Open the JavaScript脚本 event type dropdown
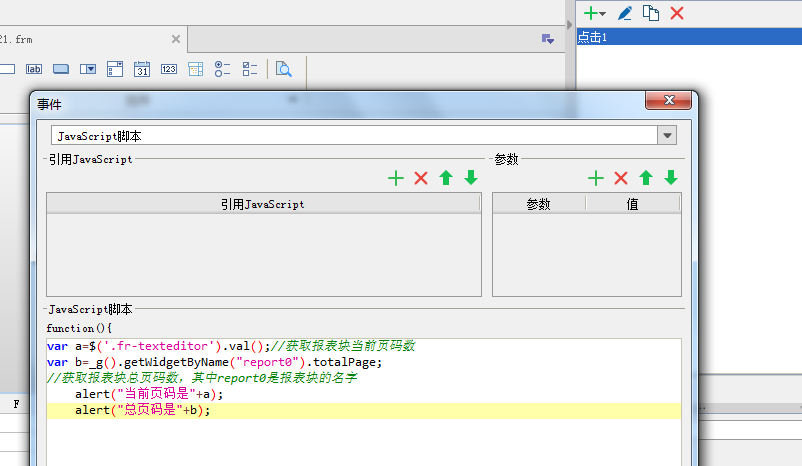The image size is (802, 466). tap(667, 136)
